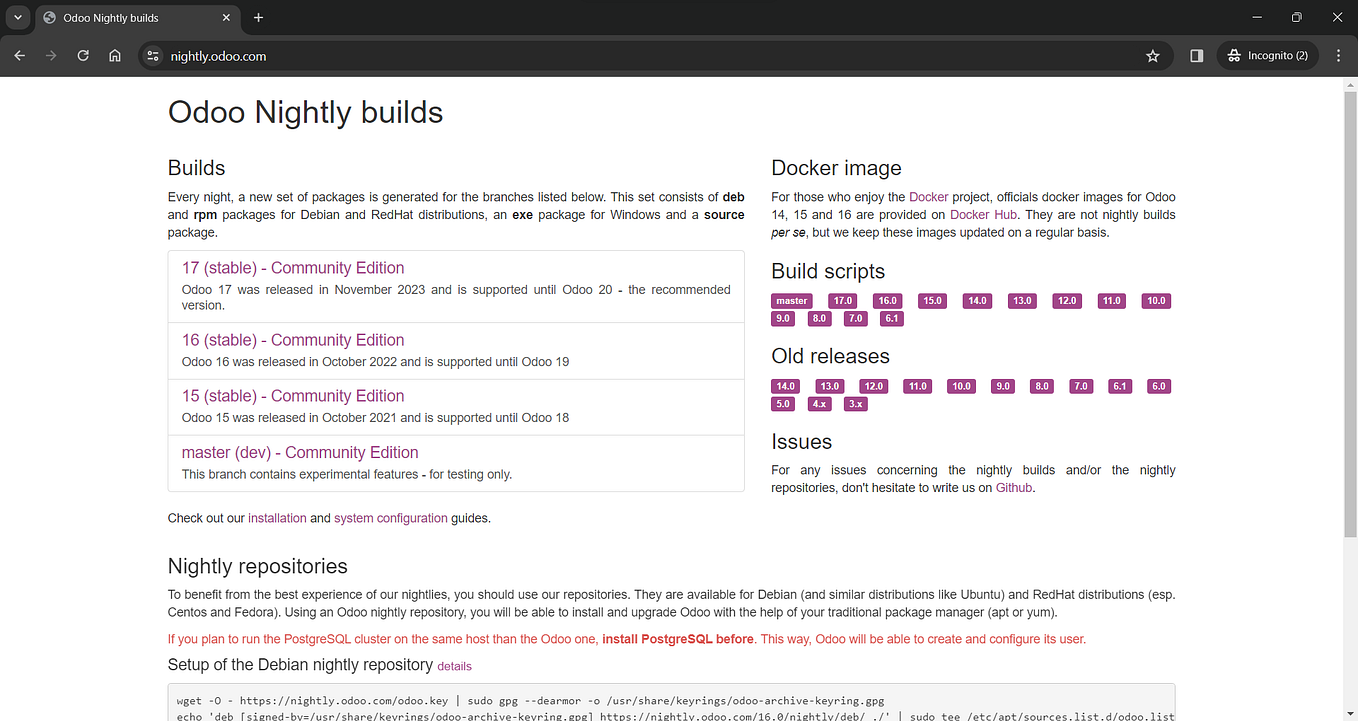Image resolution: width=1358 pixels, height=721 pixels.
Task: Click the site information icon in address bar
Action: pyautogui.click(x=153, y=56)
